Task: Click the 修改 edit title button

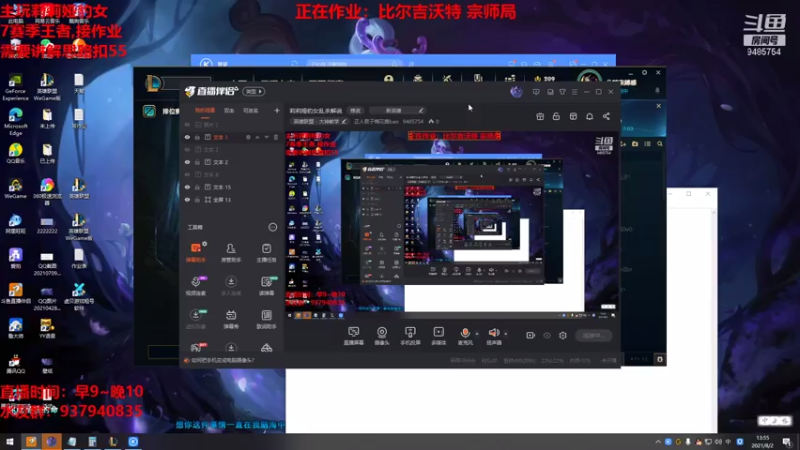Action: 355,110
